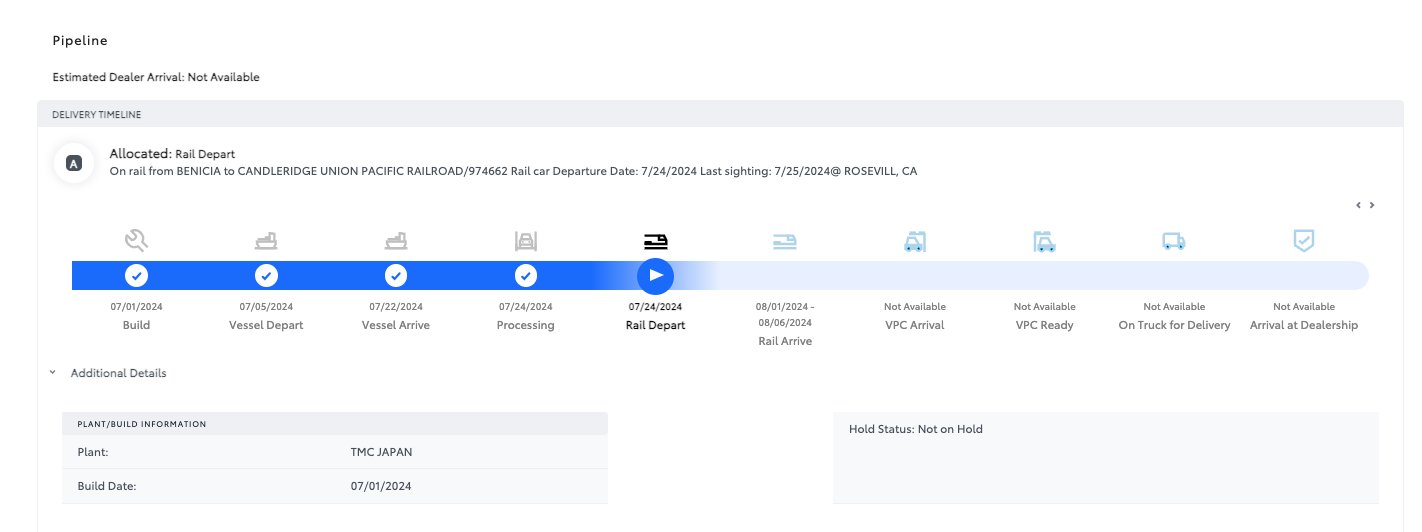The width and height of the screenshot is (1422, 532).
Task: Click the TMC JAPAN plant value
Action: pos(381,452)
